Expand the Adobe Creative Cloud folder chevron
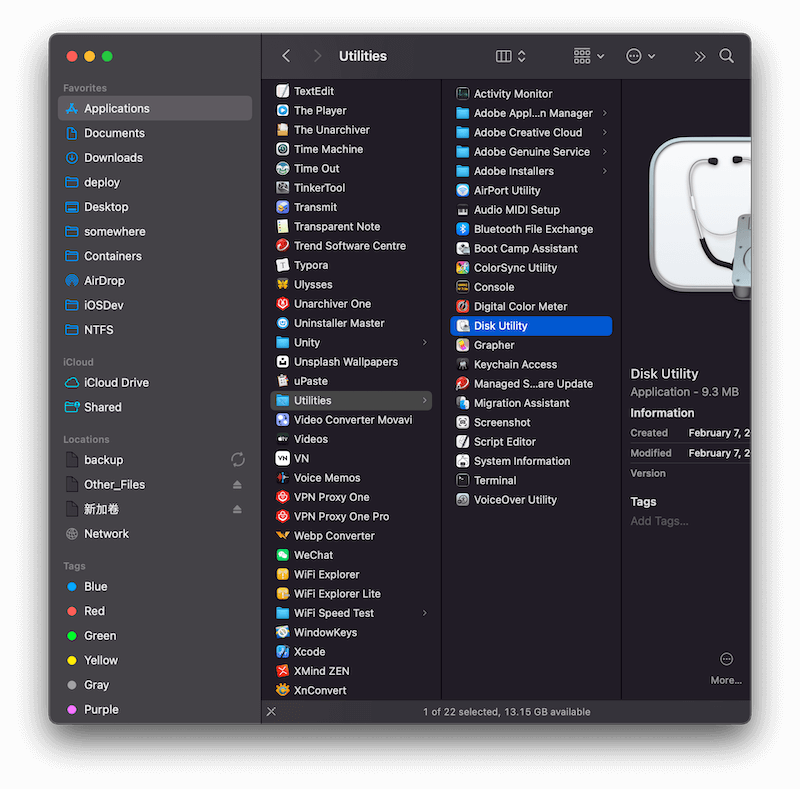 605,132
